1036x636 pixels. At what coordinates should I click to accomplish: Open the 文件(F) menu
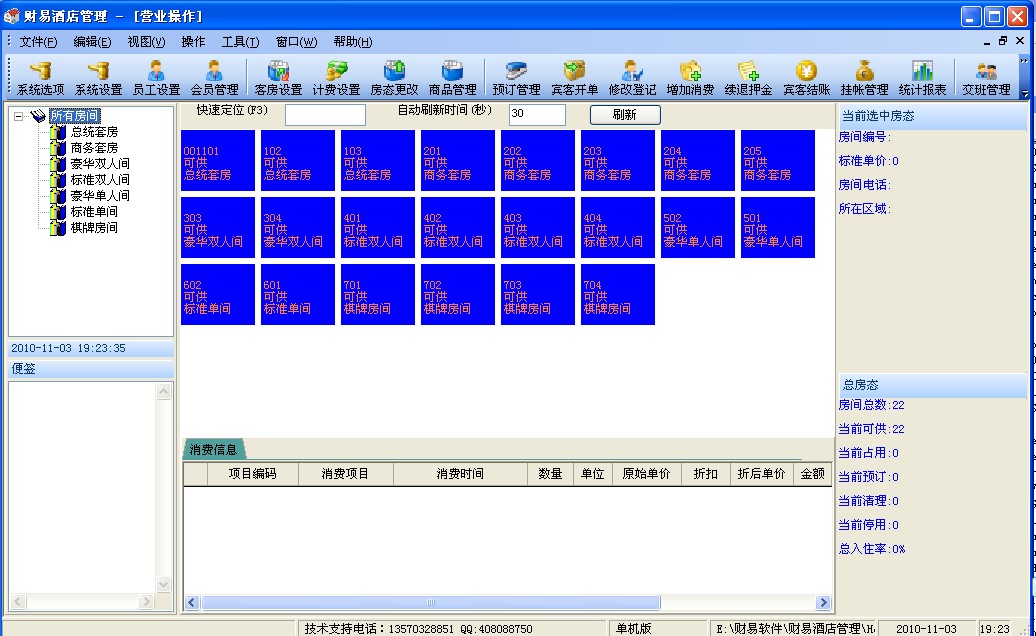38,42
